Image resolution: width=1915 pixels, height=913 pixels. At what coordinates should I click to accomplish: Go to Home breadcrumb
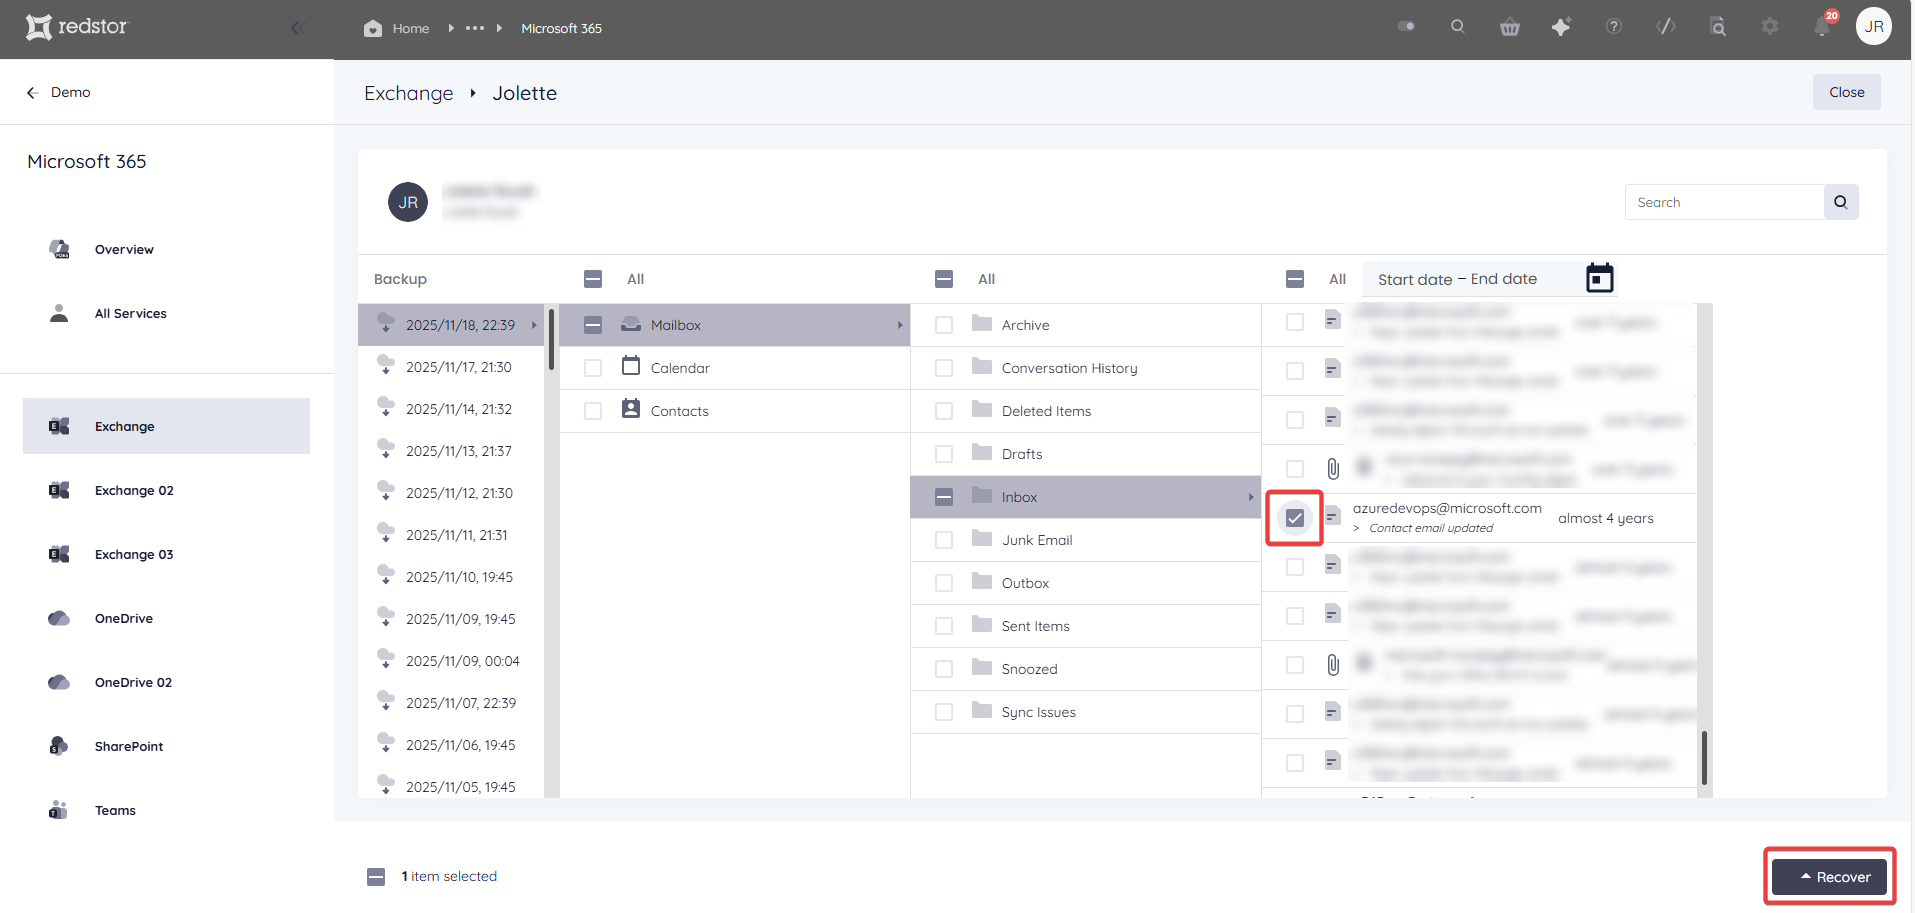[x=397, y=28]
